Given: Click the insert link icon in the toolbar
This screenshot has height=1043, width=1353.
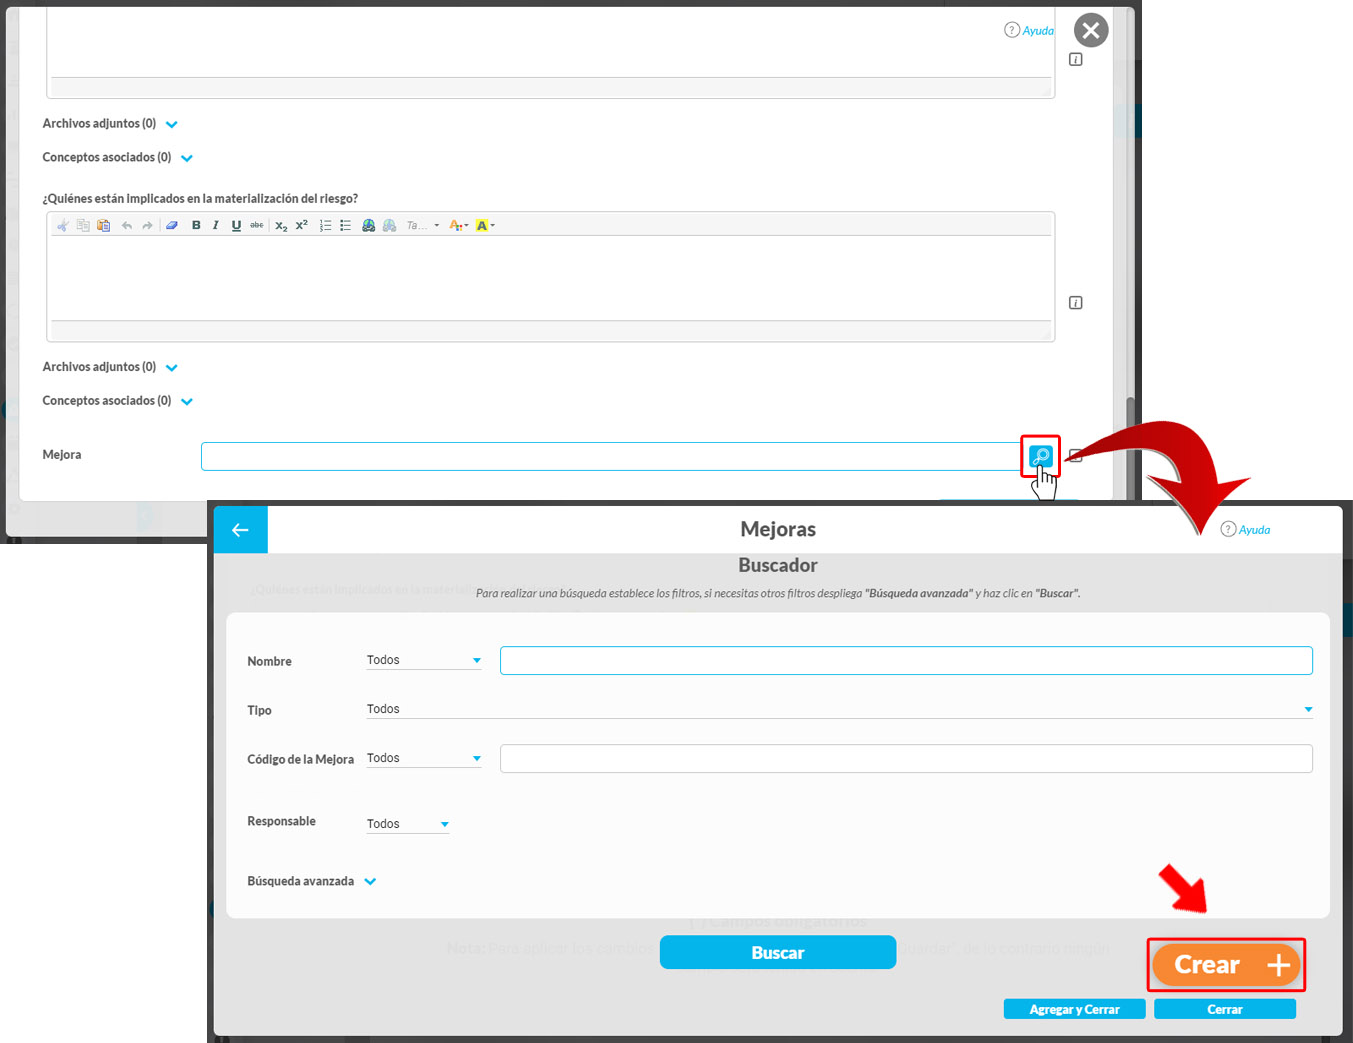Looking at the screenshot, I should pos(368,226).
